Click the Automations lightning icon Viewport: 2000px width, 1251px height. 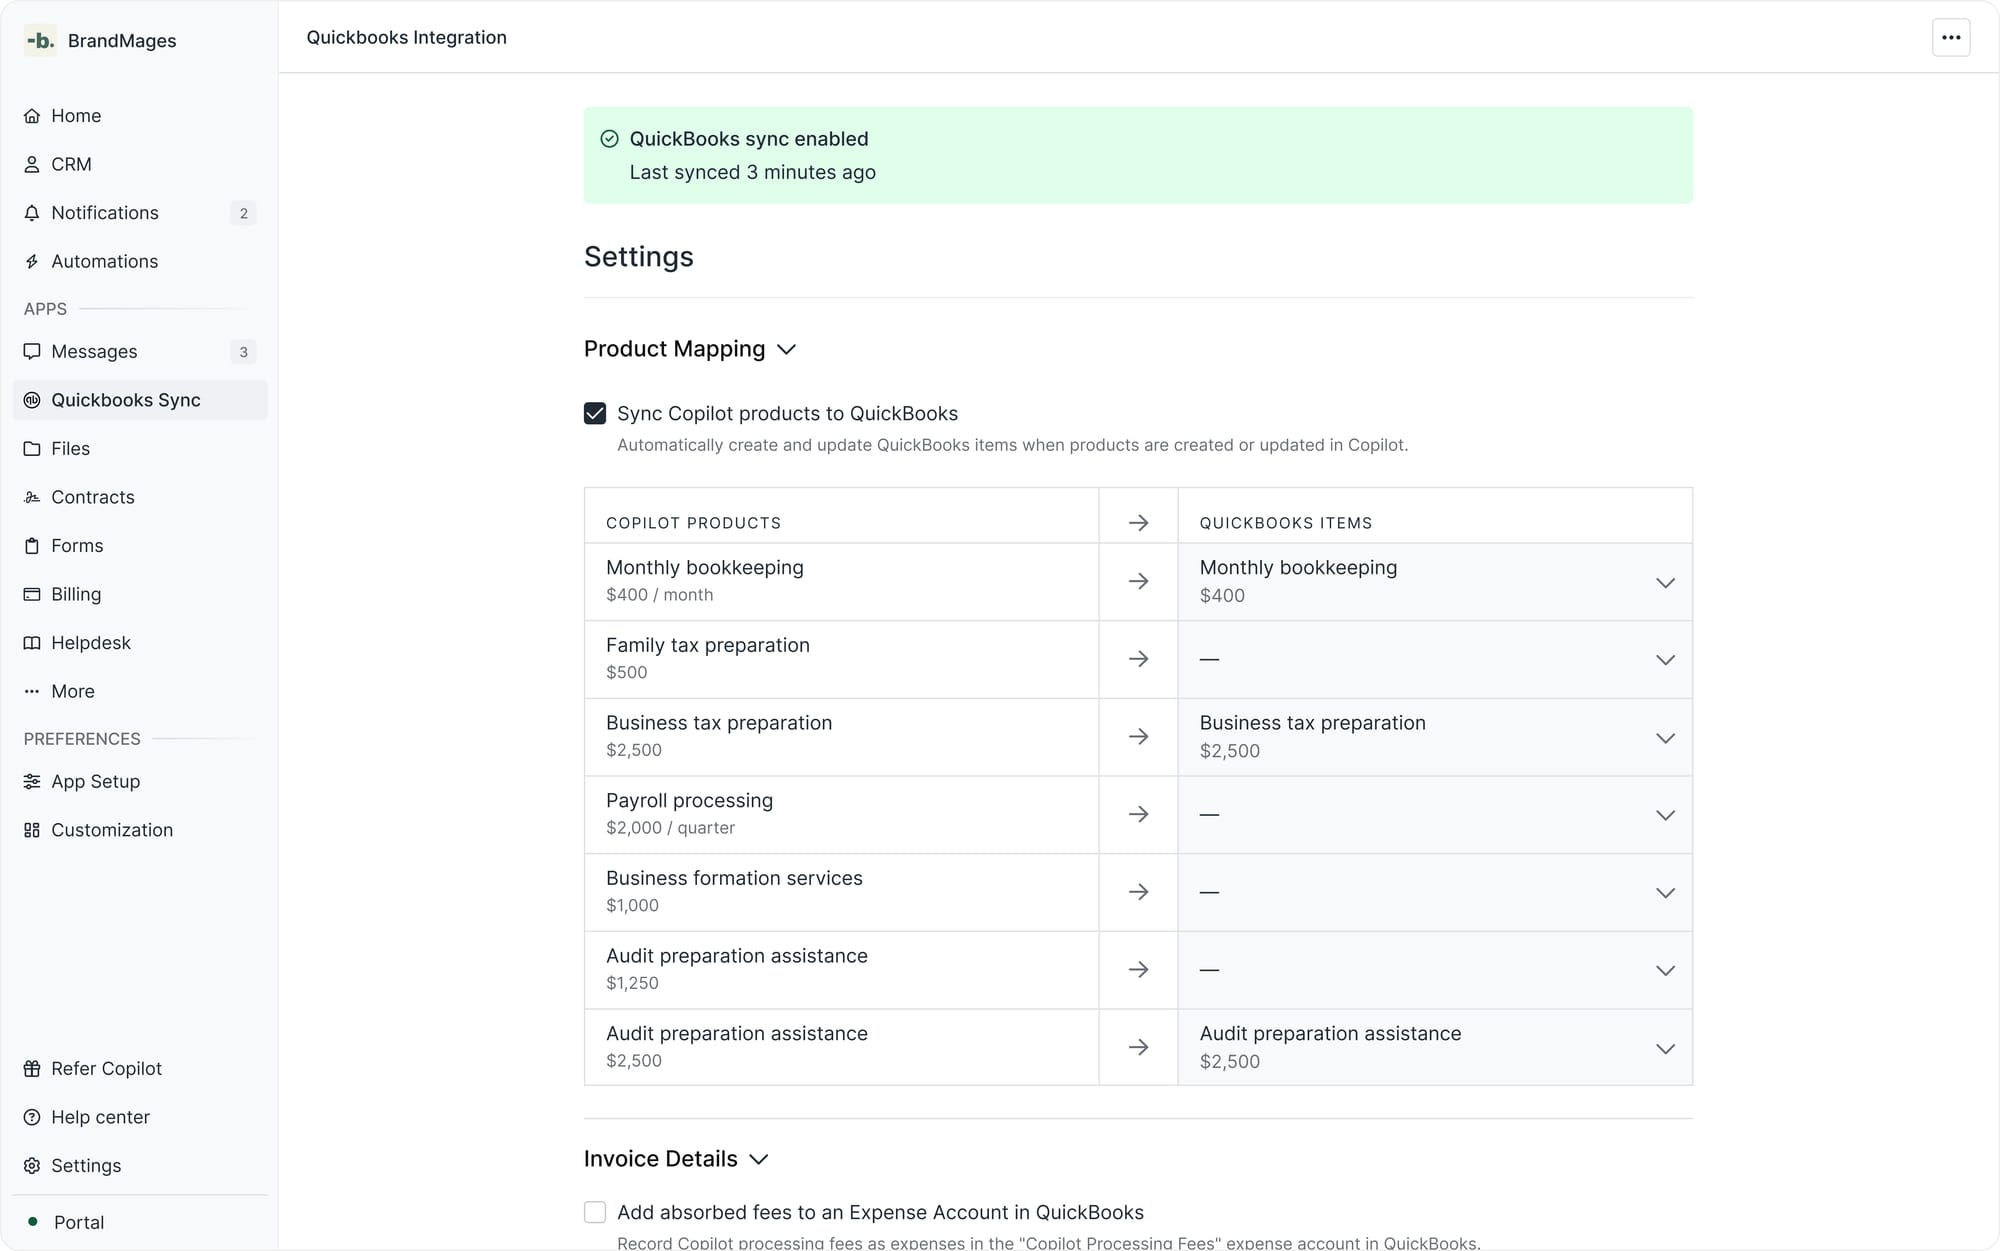click(32, 262)
